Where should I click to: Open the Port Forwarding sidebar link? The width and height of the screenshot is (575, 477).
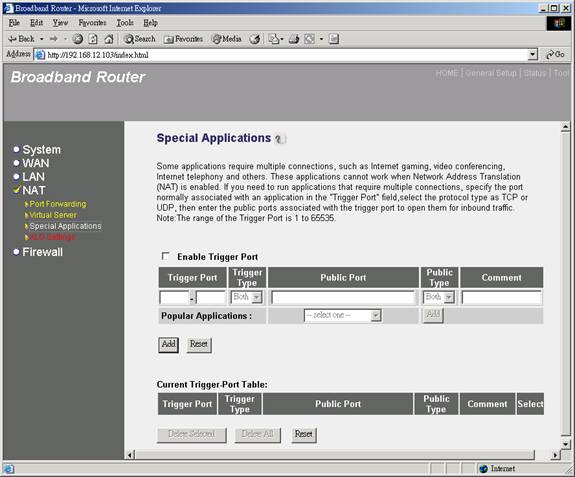pos(58,204)
